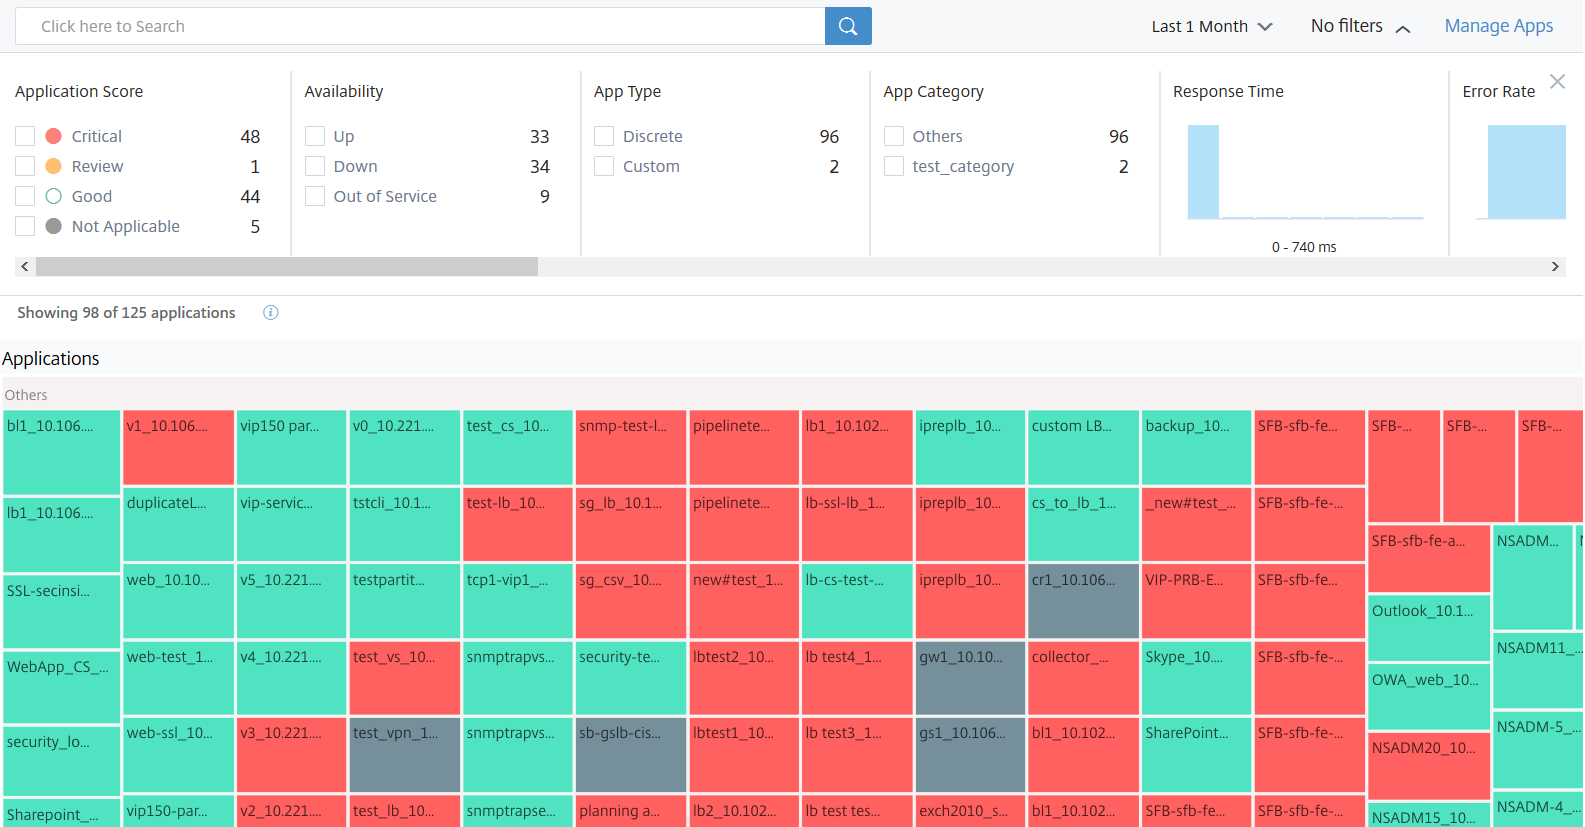The image size is (1585, 827).
Task: Check the Up availability checkbox
Action: [x=315, y=136]
